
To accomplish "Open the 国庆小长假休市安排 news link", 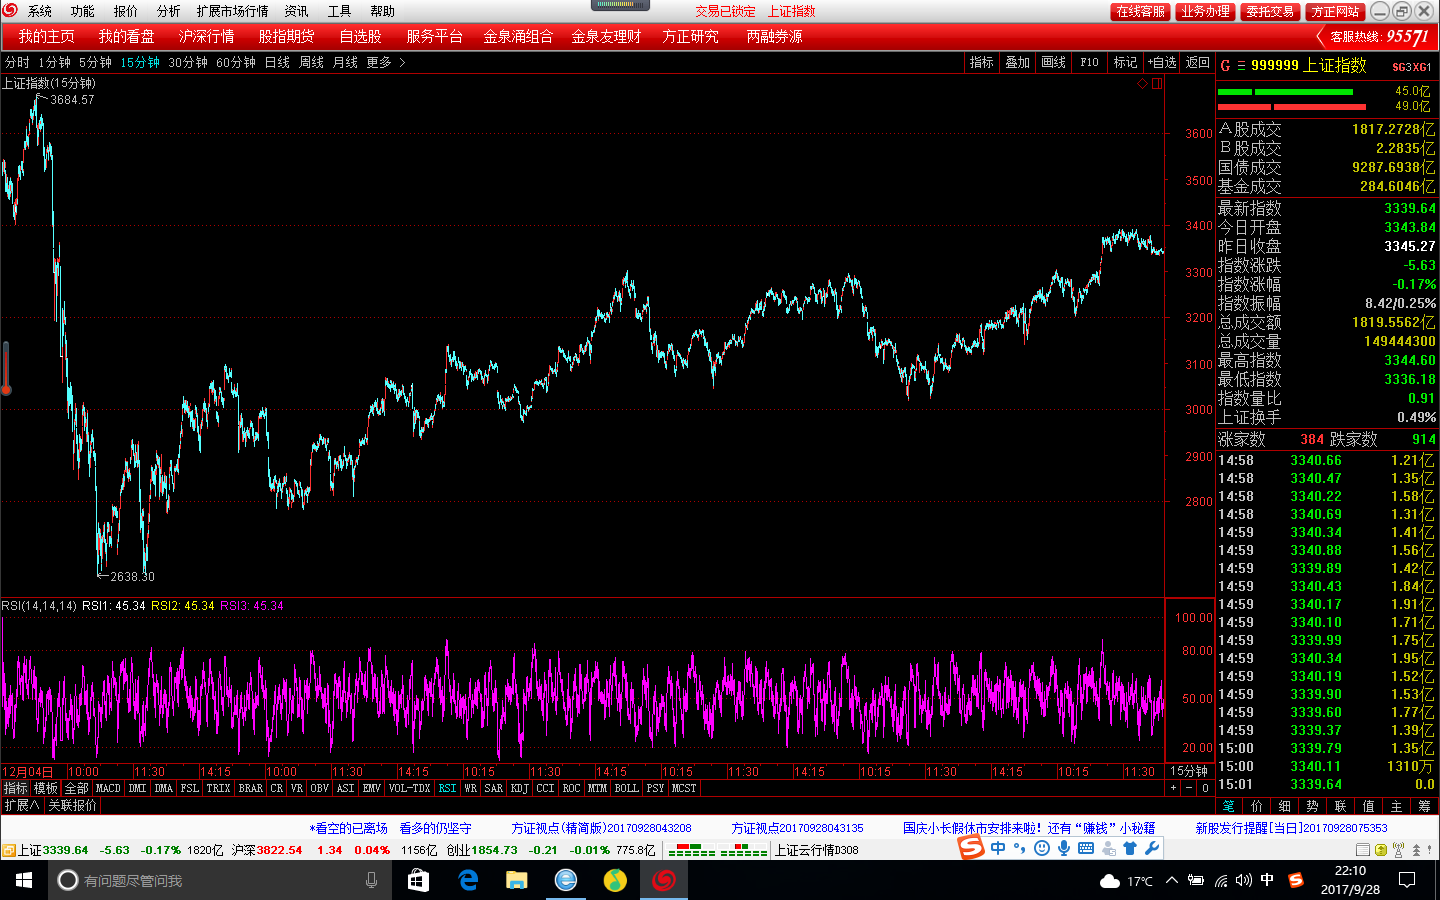I will click(x=1029, y=828).
